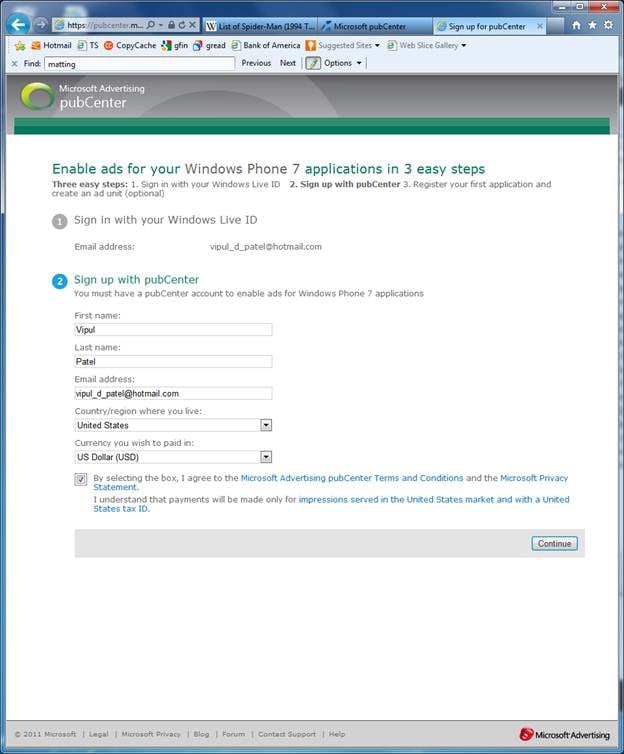Open the impressions served in United States link
This screenshot has height=754, width=624.
point(434,500)
